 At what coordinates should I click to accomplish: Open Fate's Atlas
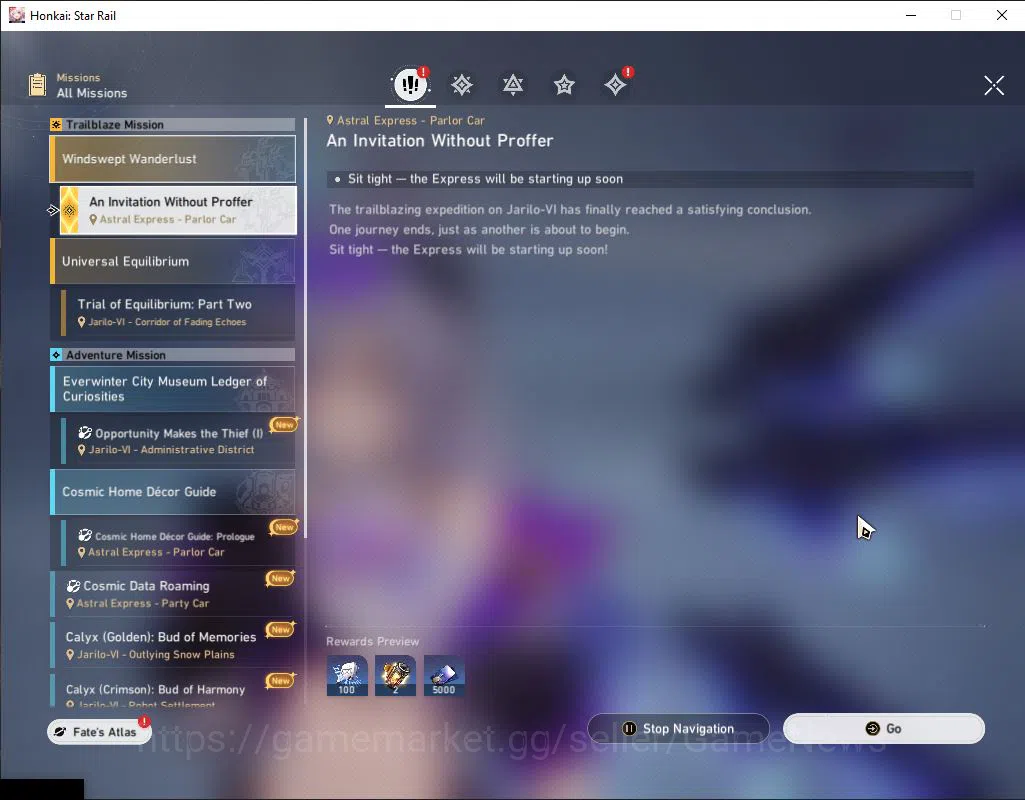click(99, 732)
